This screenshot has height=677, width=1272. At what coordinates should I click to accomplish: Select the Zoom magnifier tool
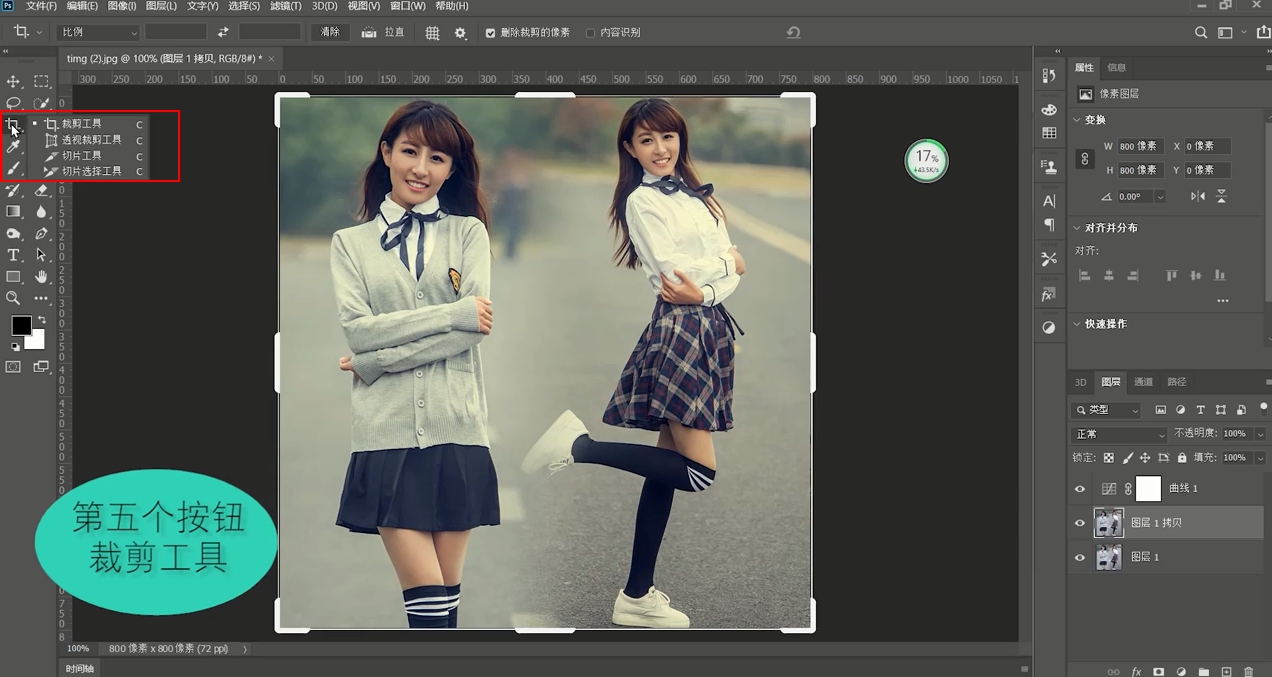pyautogui.click(x=13, y=298)
